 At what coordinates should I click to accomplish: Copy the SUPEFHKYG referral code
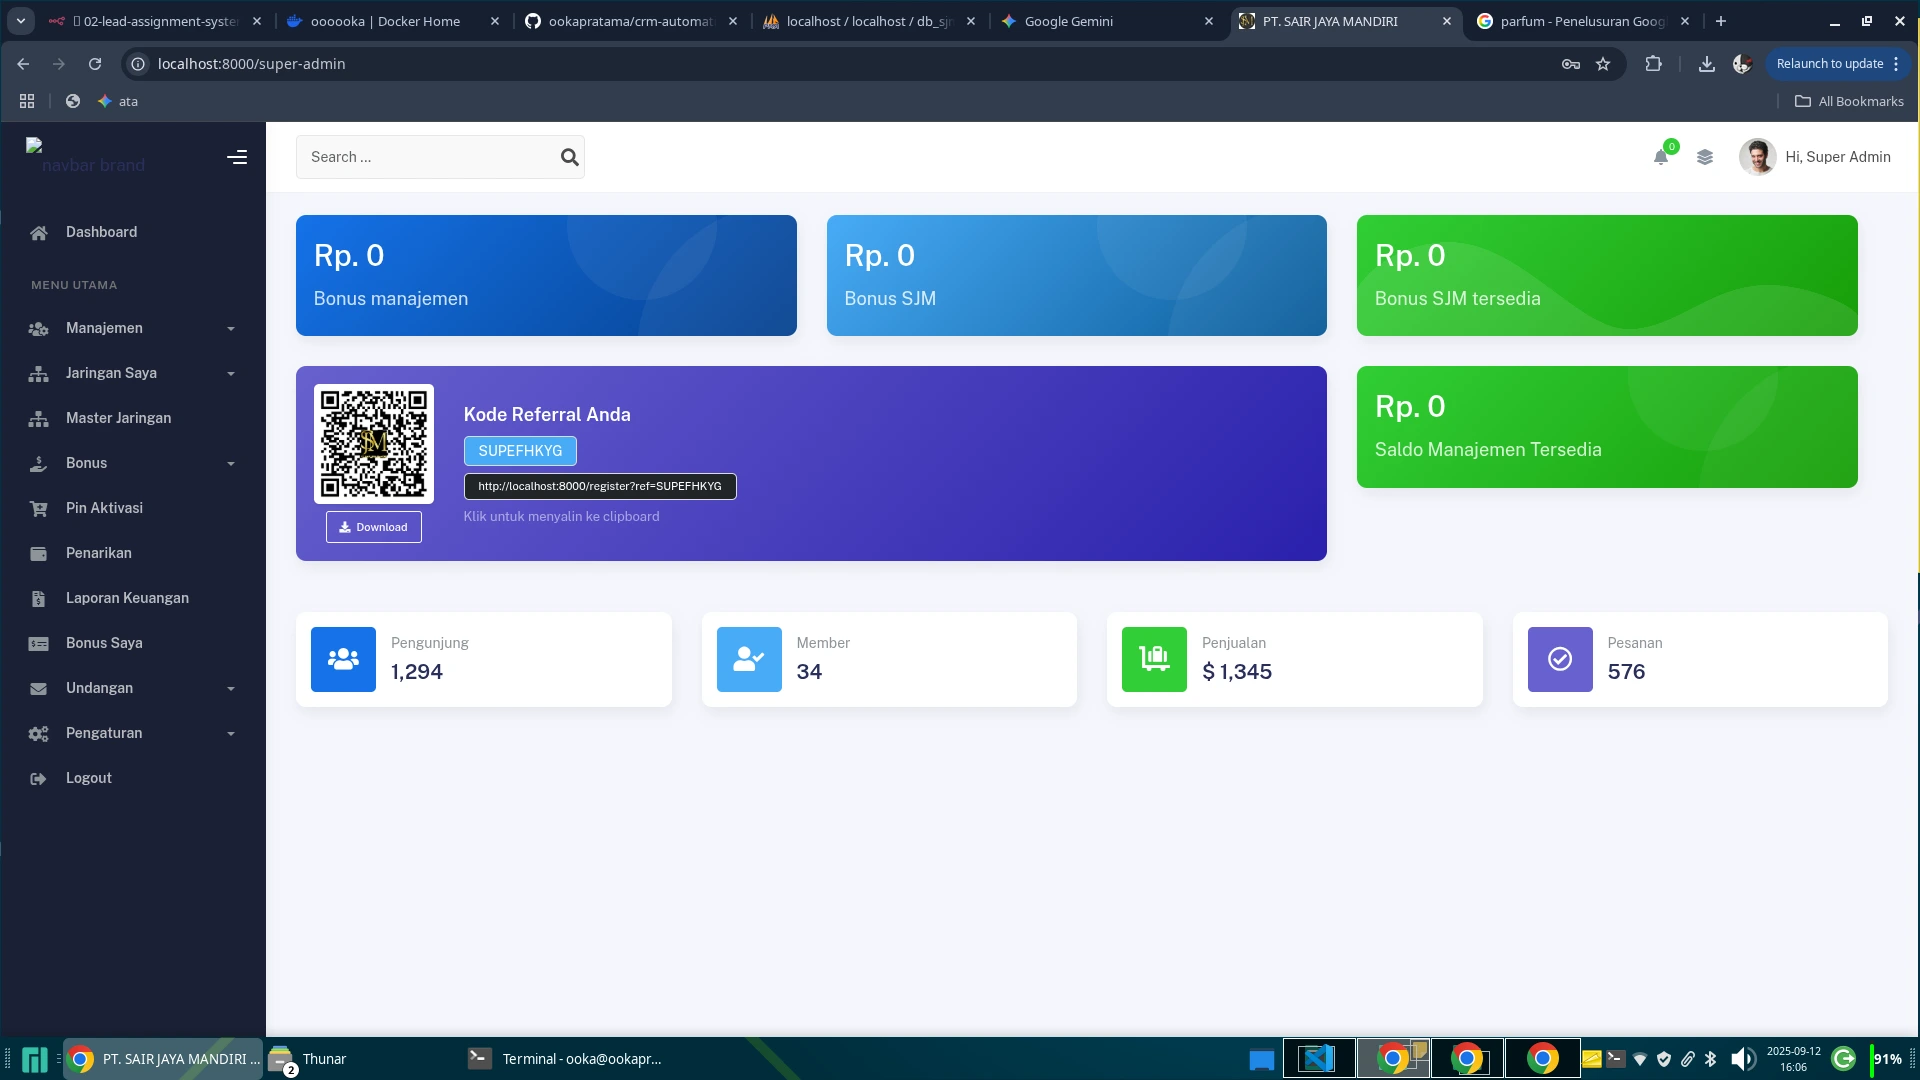pyautogui.click(x=520, y=451)
